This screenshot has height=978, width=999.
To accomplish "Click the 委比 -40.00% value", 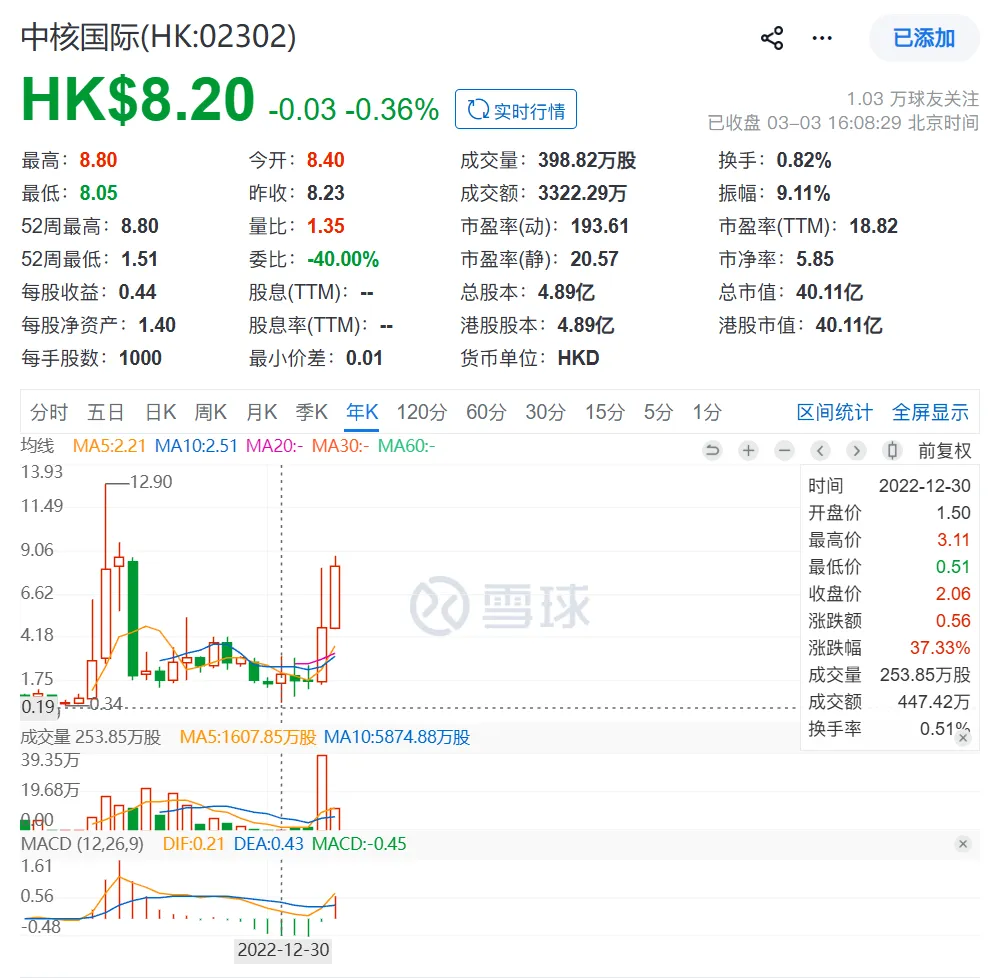I will tap(343, 259).
